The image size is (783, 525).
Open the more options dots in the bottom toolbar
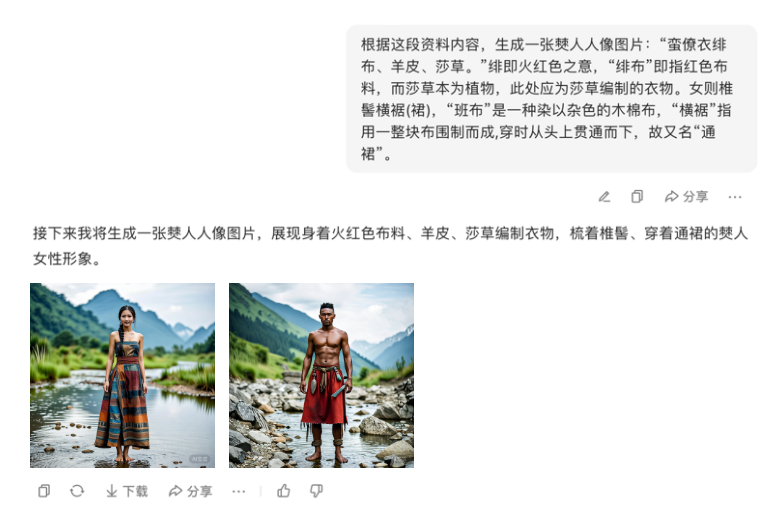click(239, 492)
